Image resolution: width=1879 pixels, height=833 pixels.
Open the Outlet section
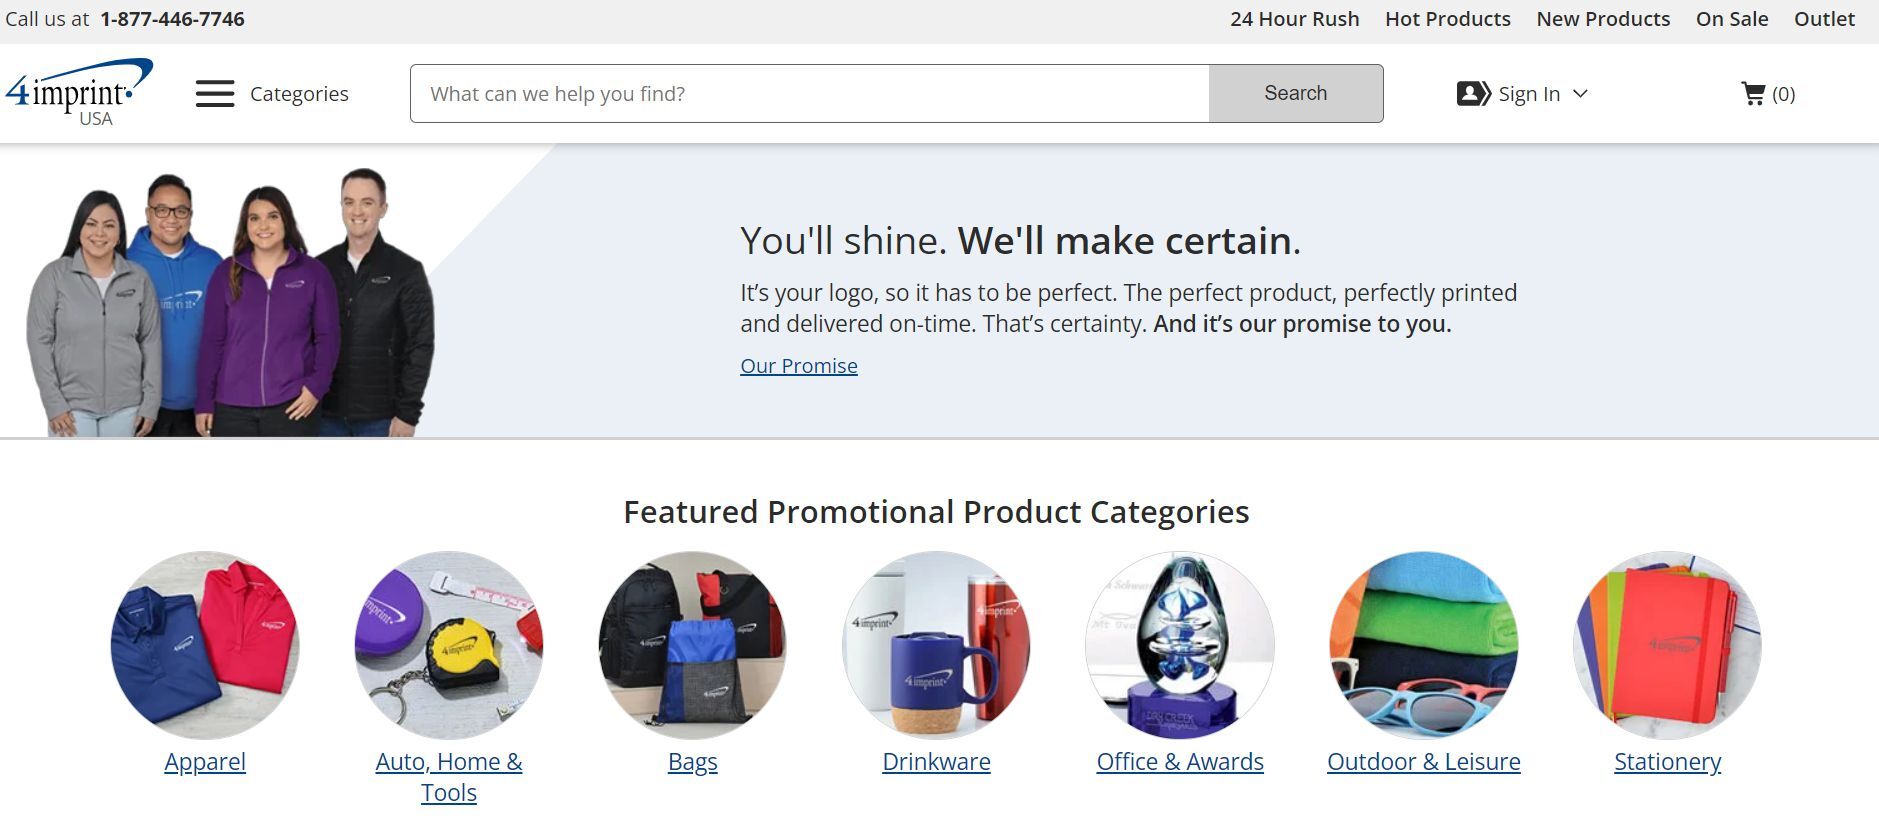(x=1824, y=19)
